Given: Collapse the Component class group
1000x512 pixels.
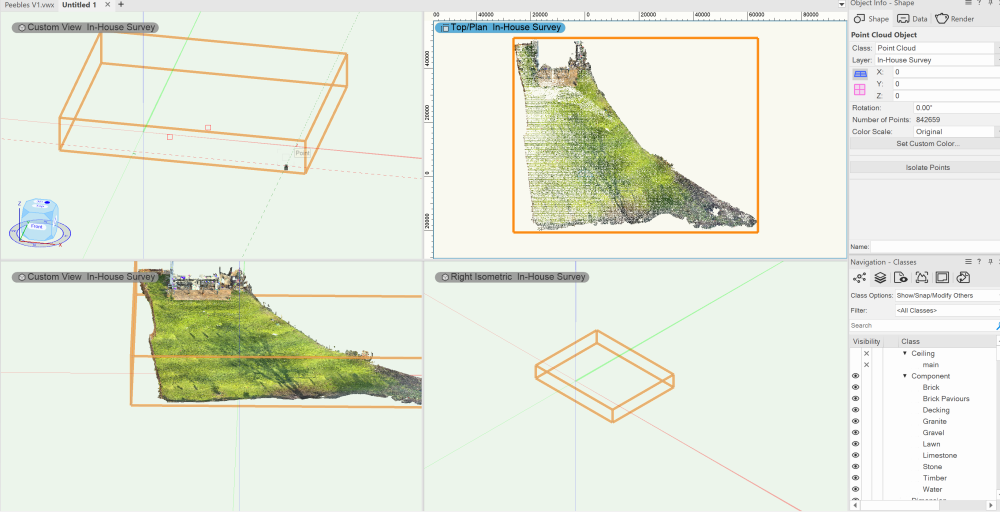Looking at the screenshot, I should [905, 376].
